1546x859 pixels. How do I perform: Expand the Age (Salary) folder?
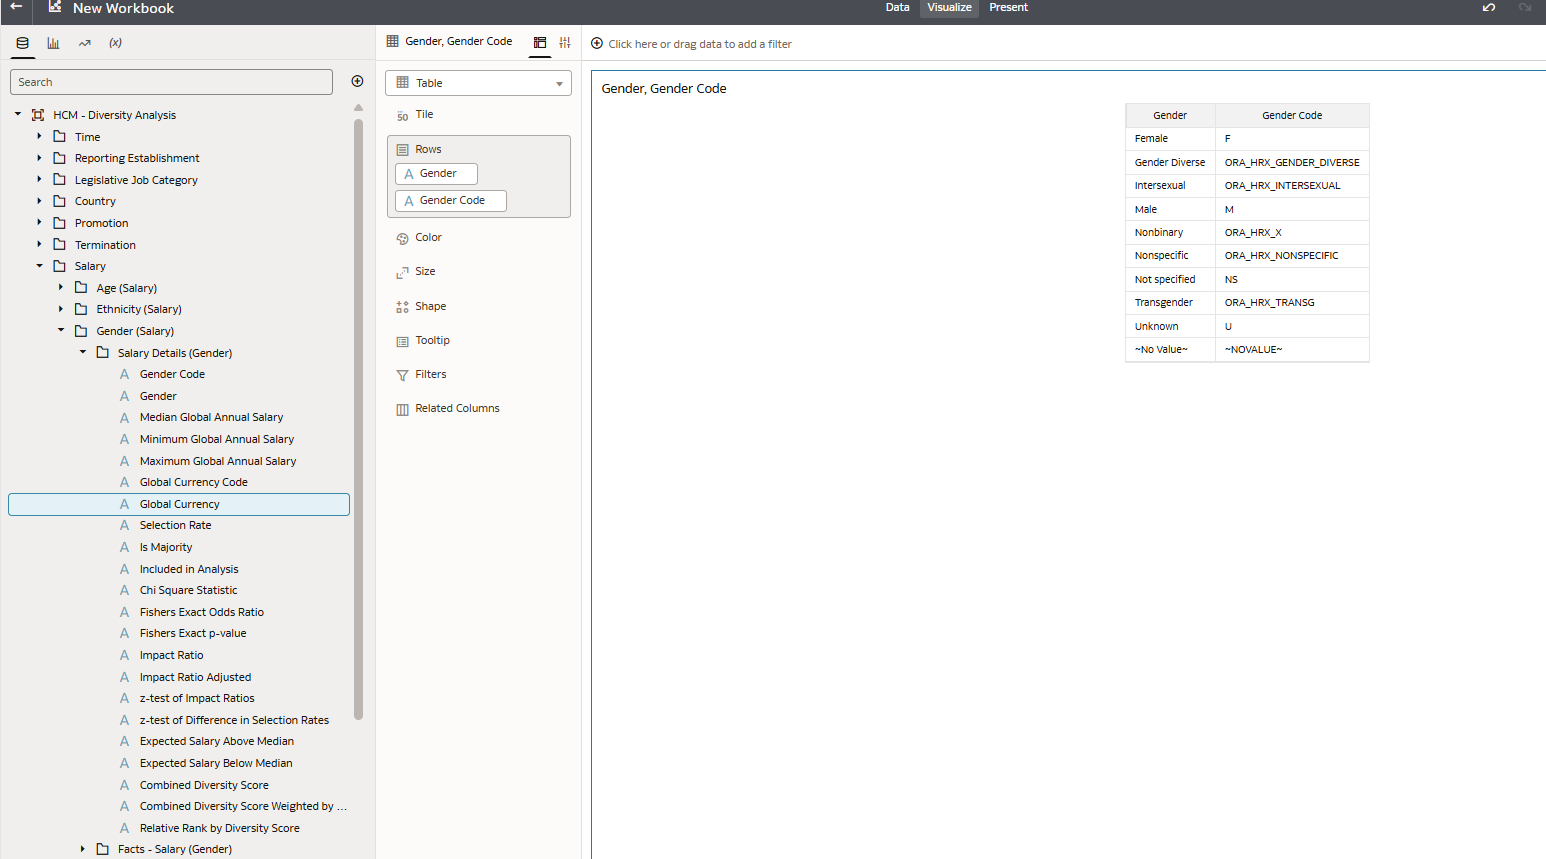pos(61,287)
